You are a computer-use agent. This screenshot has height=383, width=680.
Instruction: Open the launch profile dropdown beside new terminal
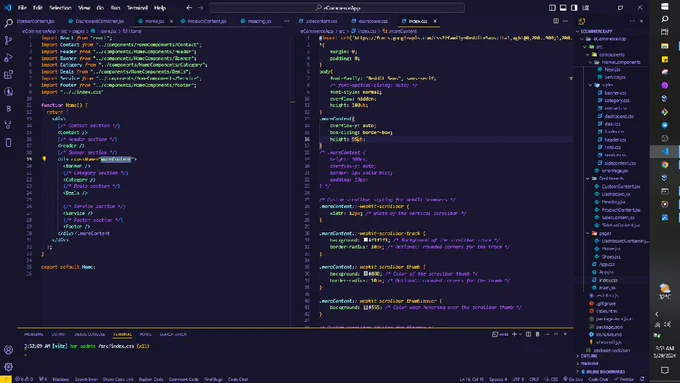click(x=520, y=334)
